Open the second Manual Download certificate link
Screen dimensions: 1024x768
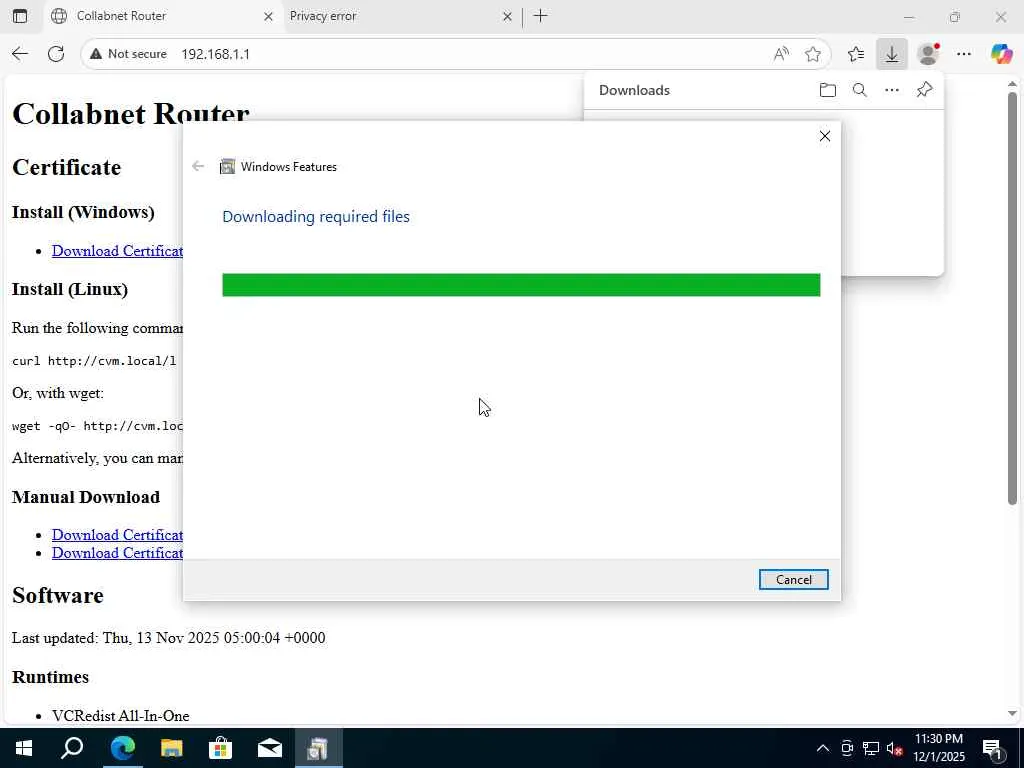click(x=118, y=553)
